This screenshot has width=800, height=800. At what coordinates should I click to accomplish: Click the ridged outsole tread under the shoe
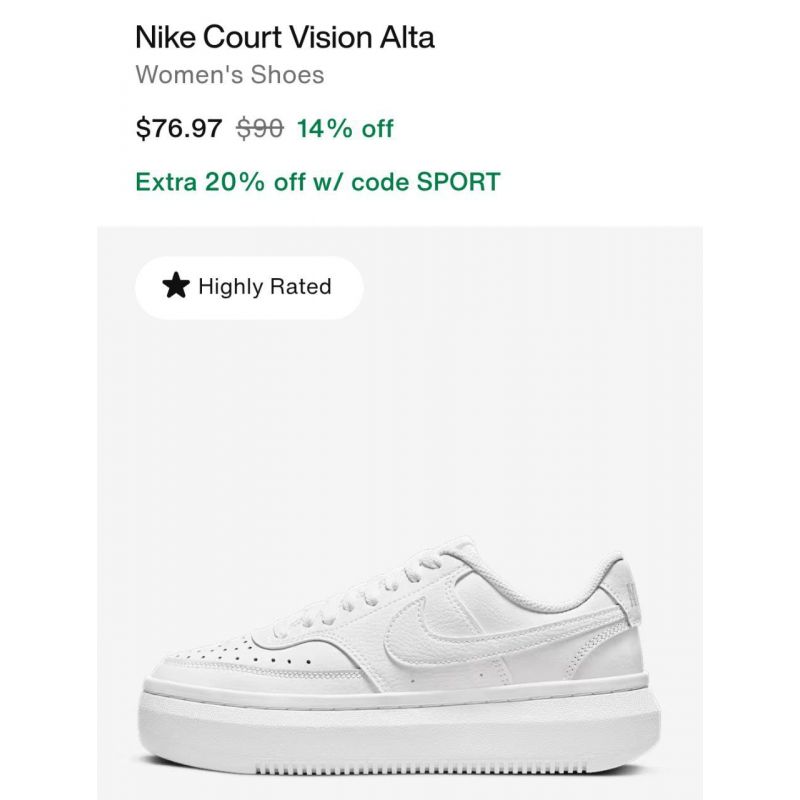coord(421,769)
